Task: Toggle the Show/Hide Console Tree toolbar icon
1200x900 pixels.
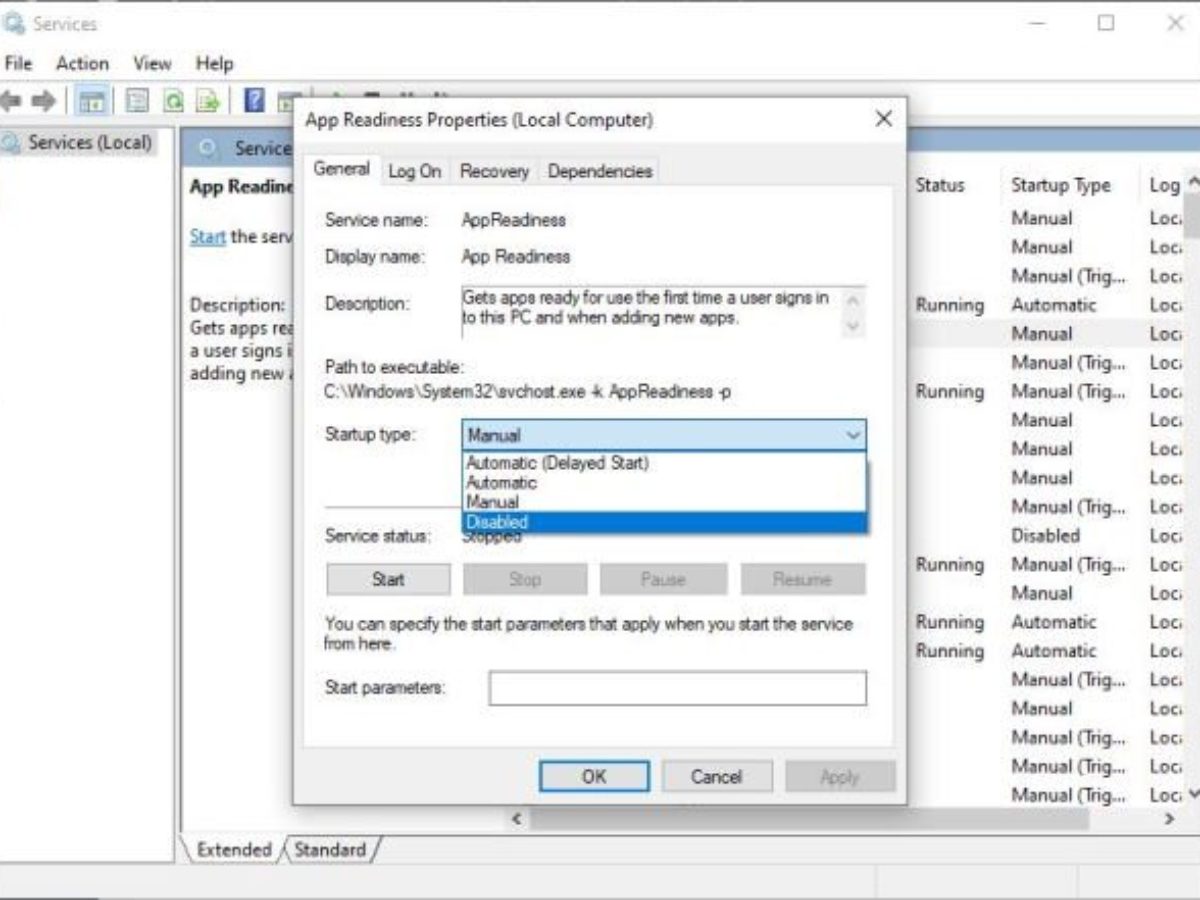Action: (x=93, y=100)
